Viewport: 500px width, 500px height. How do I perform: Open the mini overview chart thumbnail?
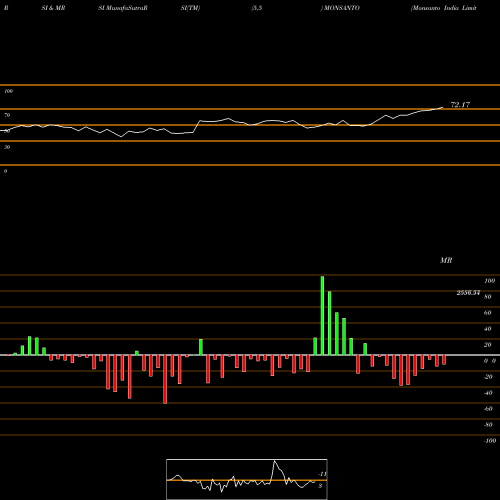click(x=247, y=479)
